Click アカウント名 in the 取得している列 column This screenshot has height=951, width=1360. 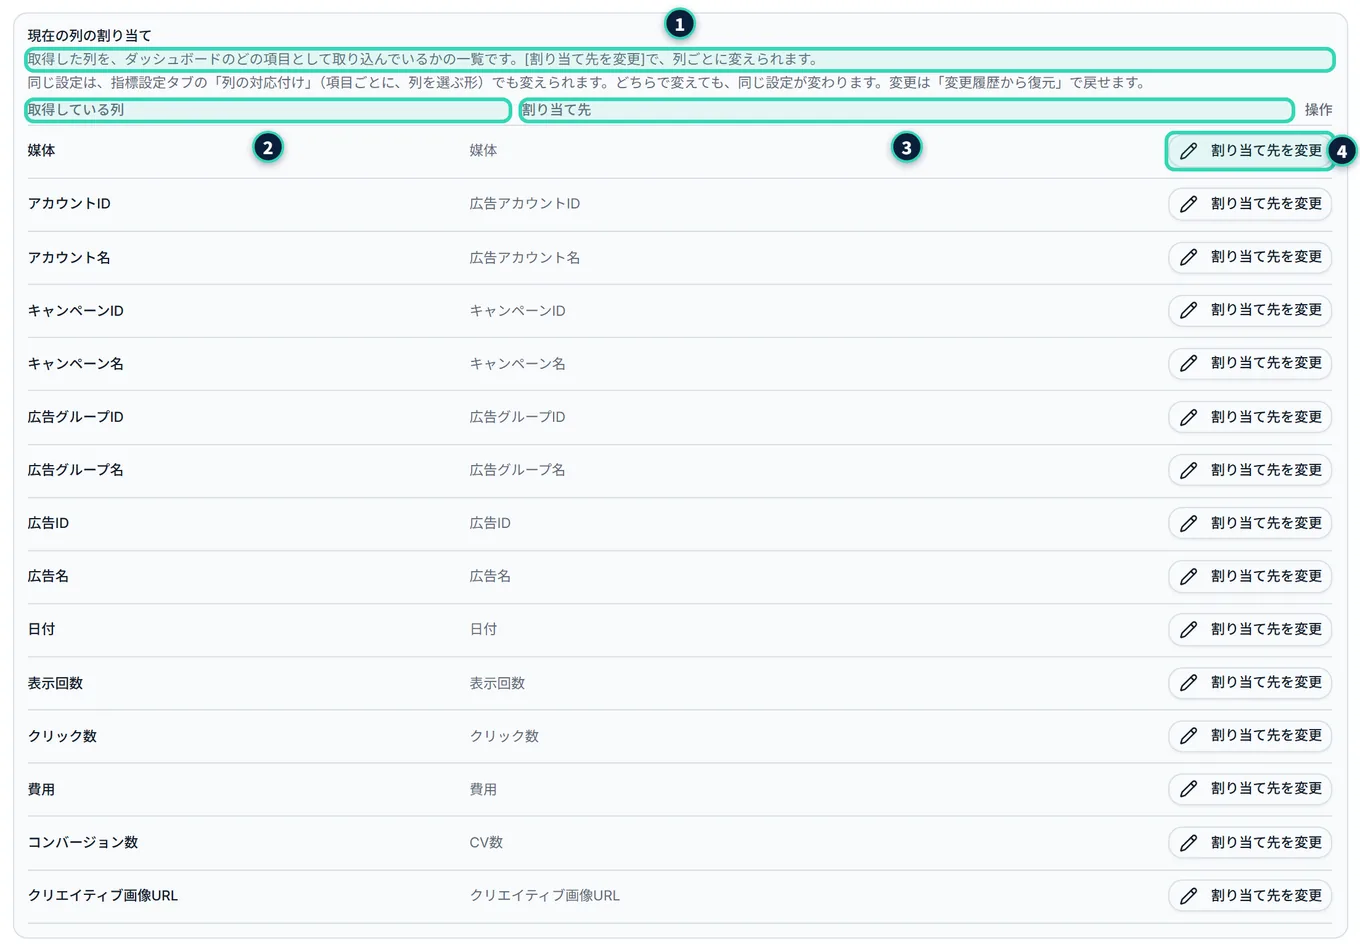(x=69, y=257)
